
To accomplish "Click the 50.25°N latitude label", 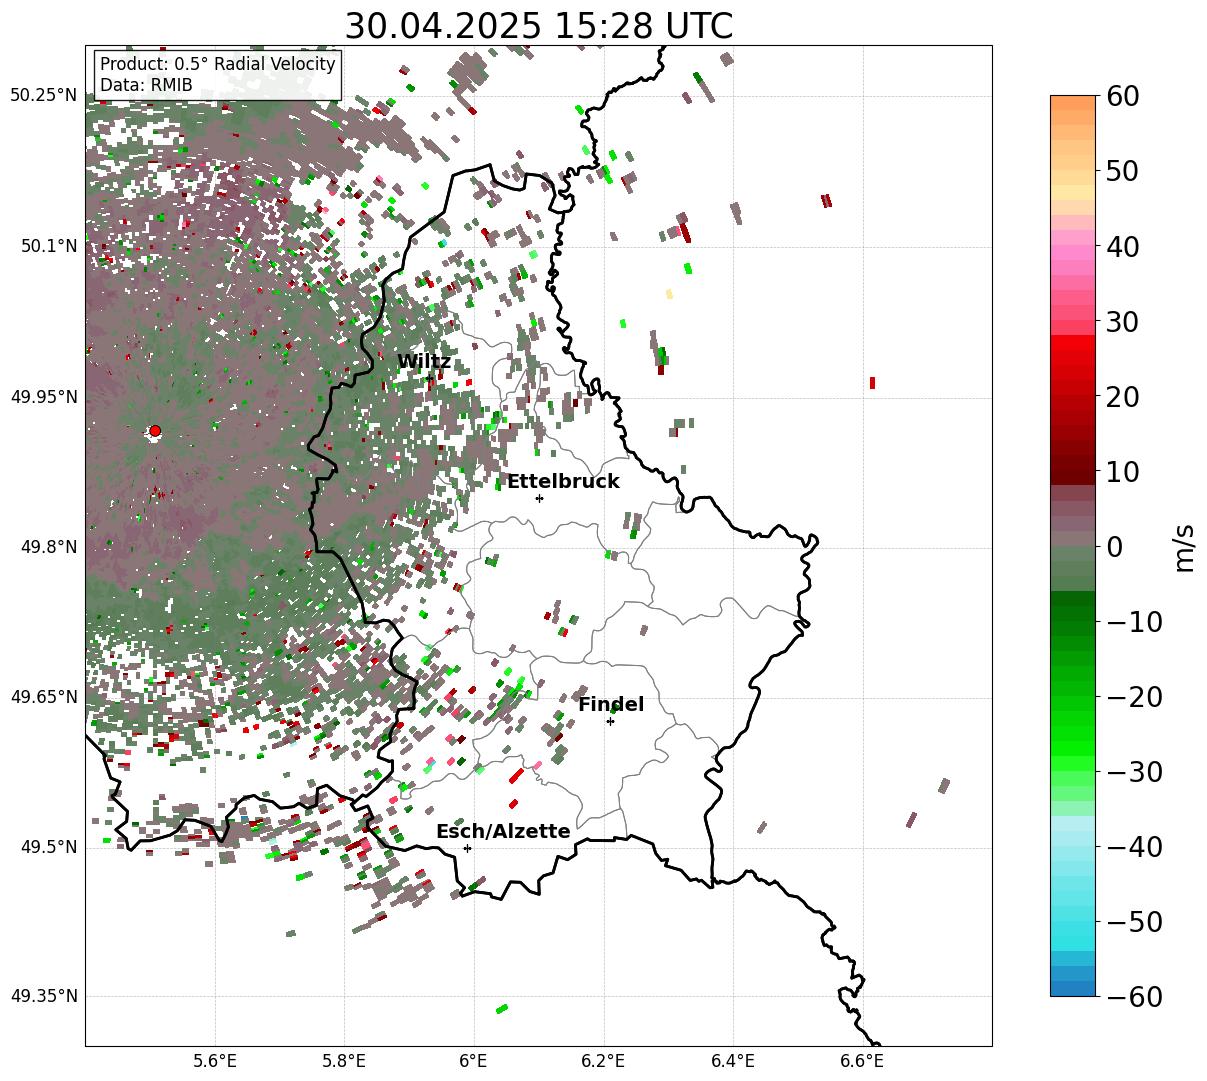I will (x=43, y=96).
